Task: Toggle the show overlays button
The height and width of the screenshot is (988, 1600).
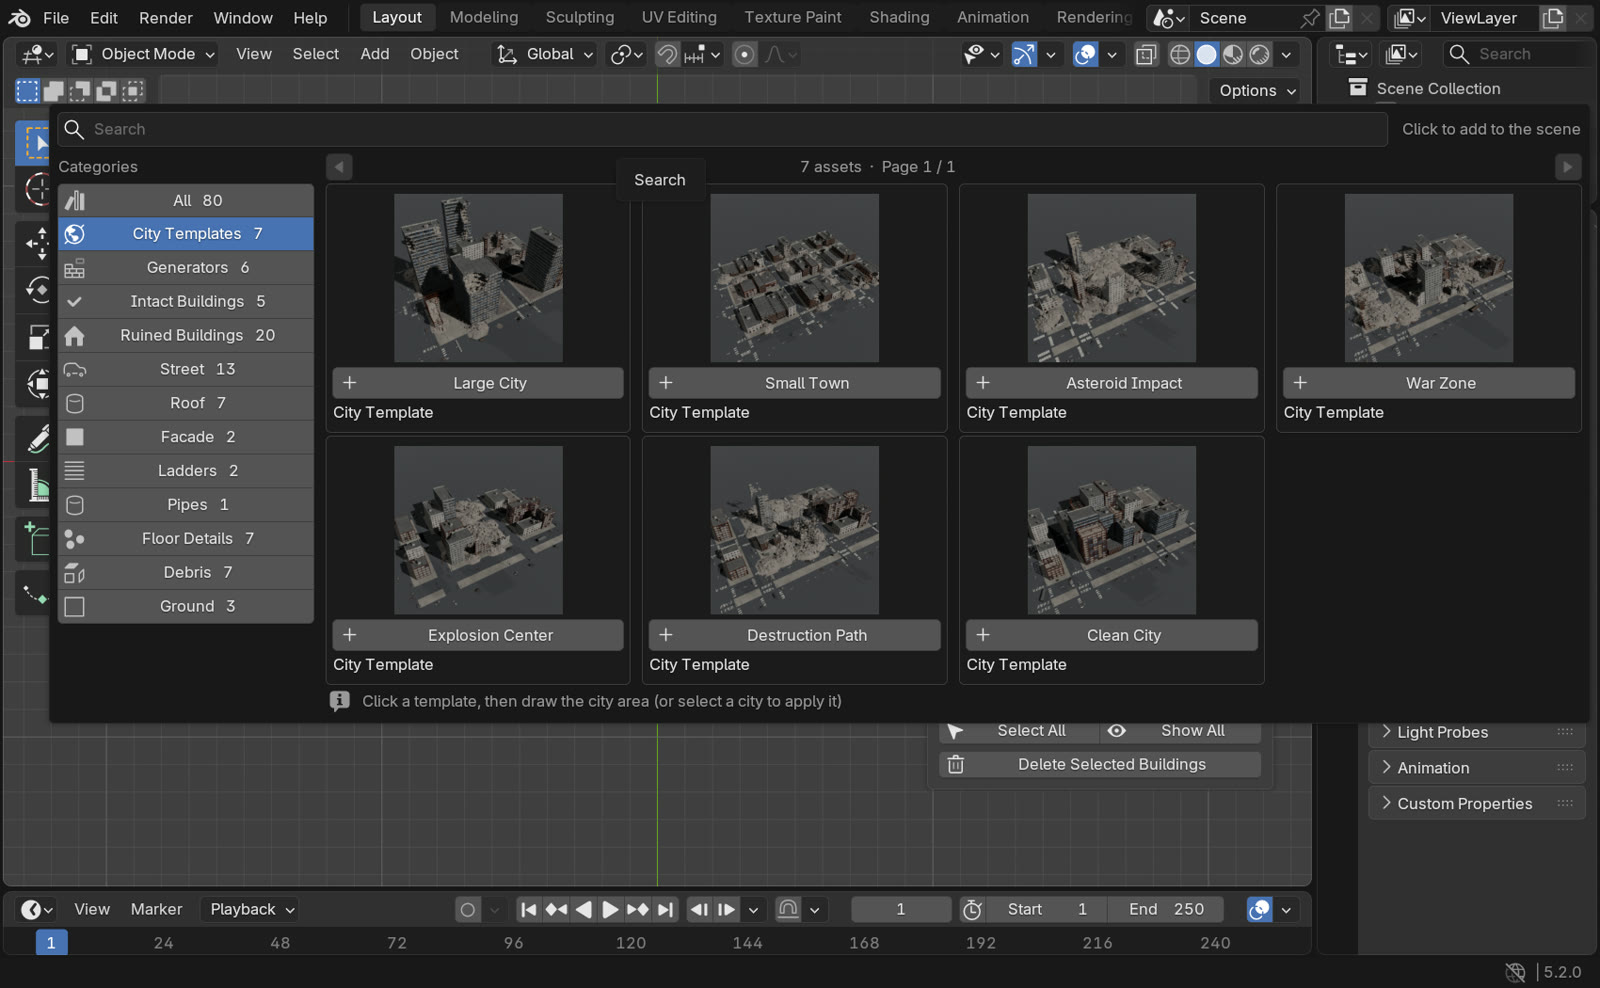Action: (1085, 54)
